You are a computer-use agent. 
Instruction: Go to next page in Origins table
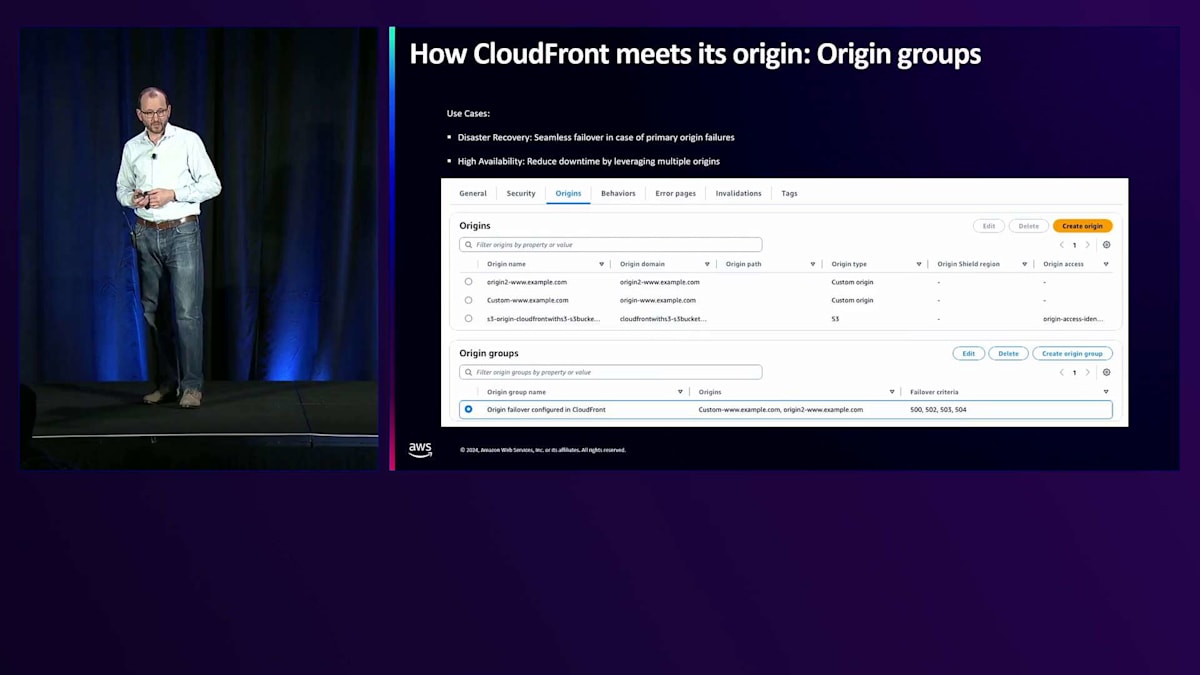click(1088, 245)
